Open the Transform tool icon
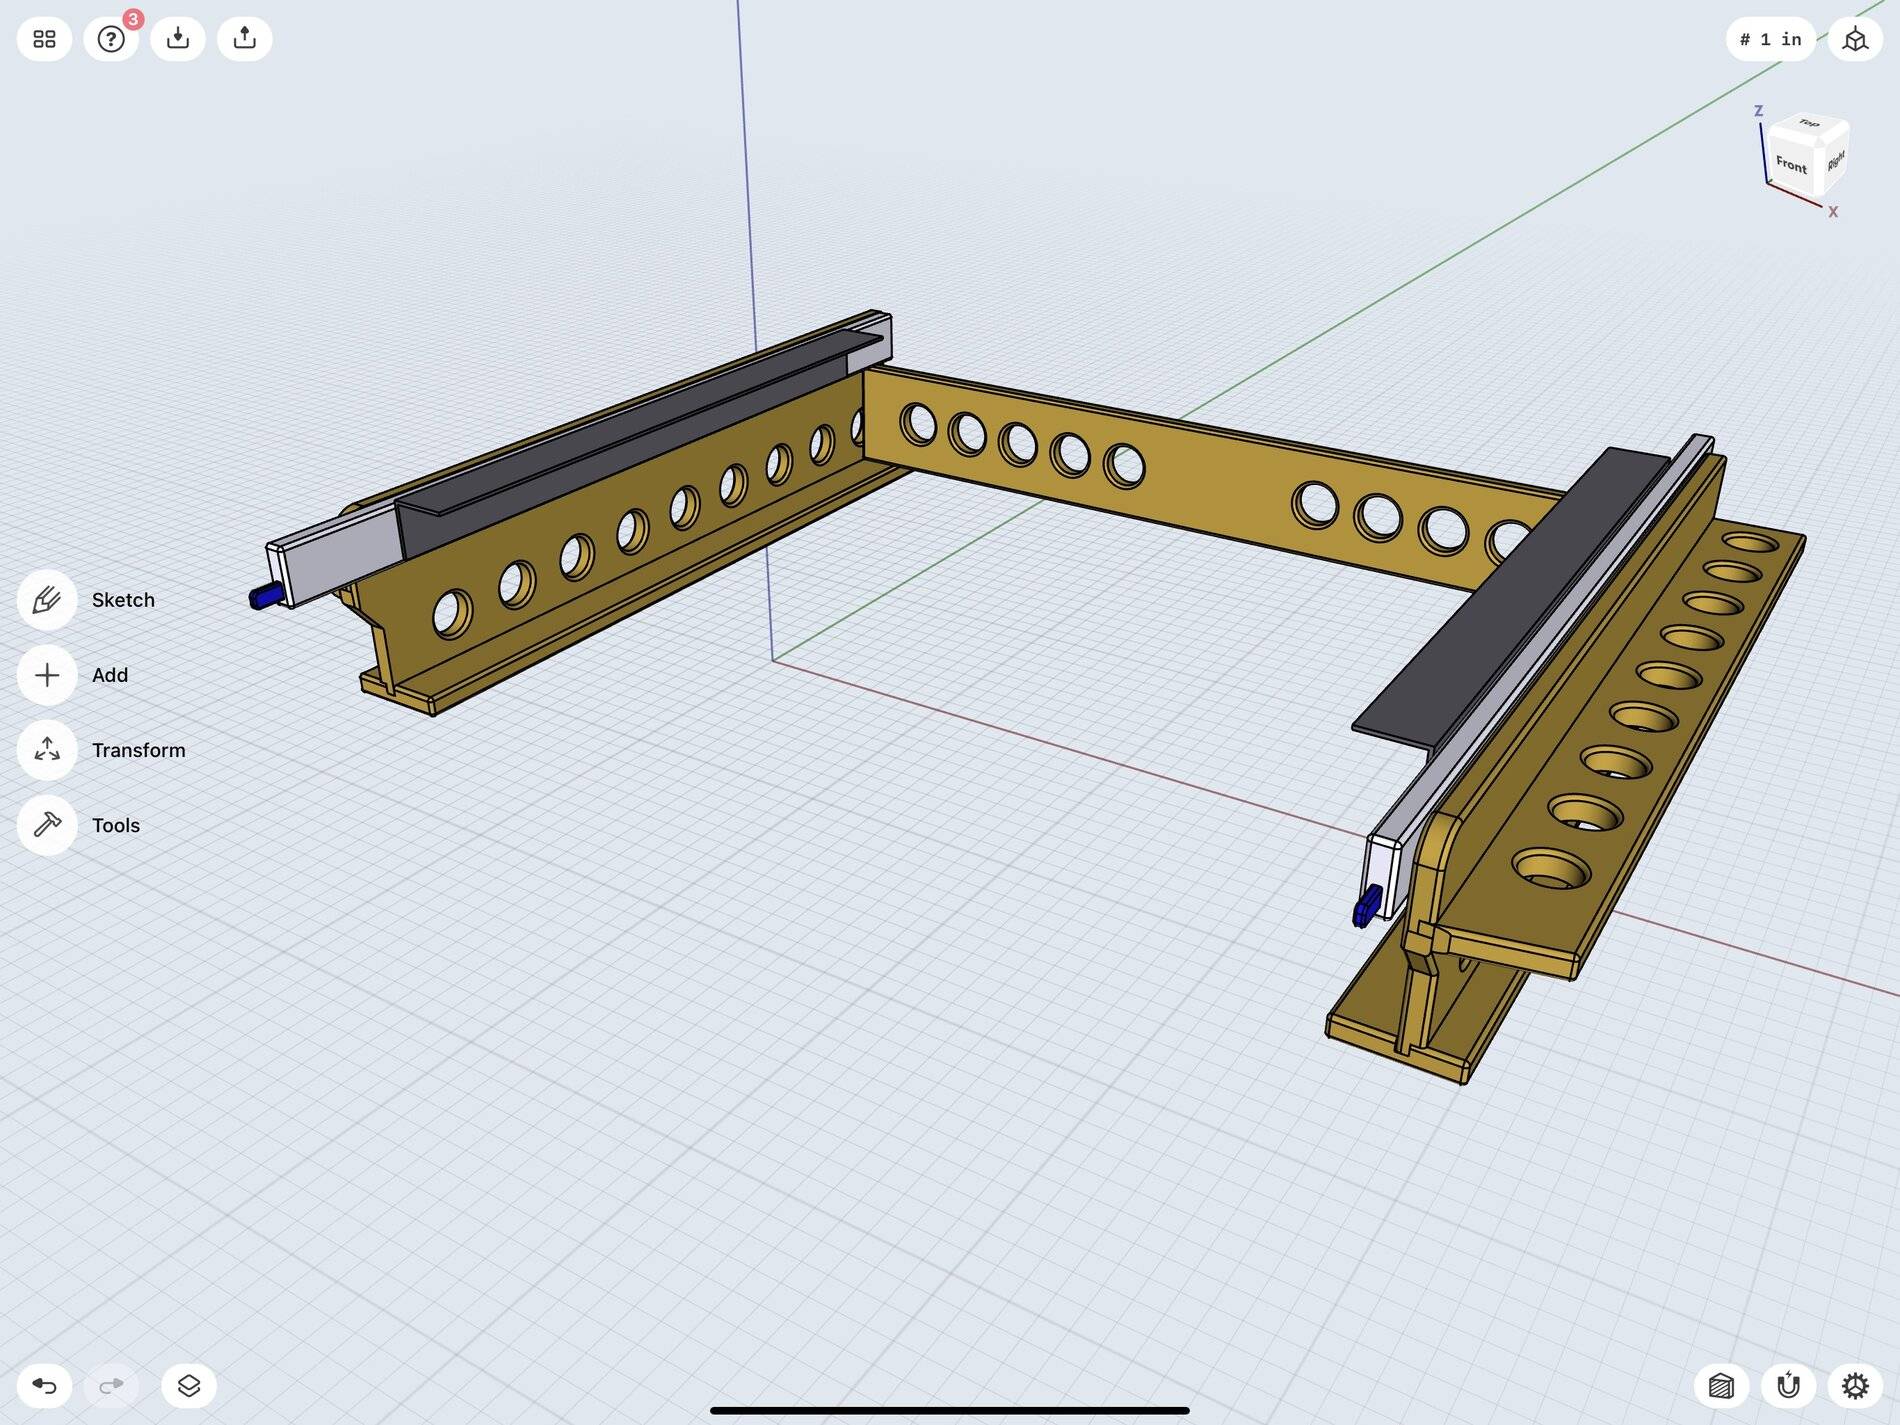Viewport: 1900px width, 1425px height. point(47,750)
